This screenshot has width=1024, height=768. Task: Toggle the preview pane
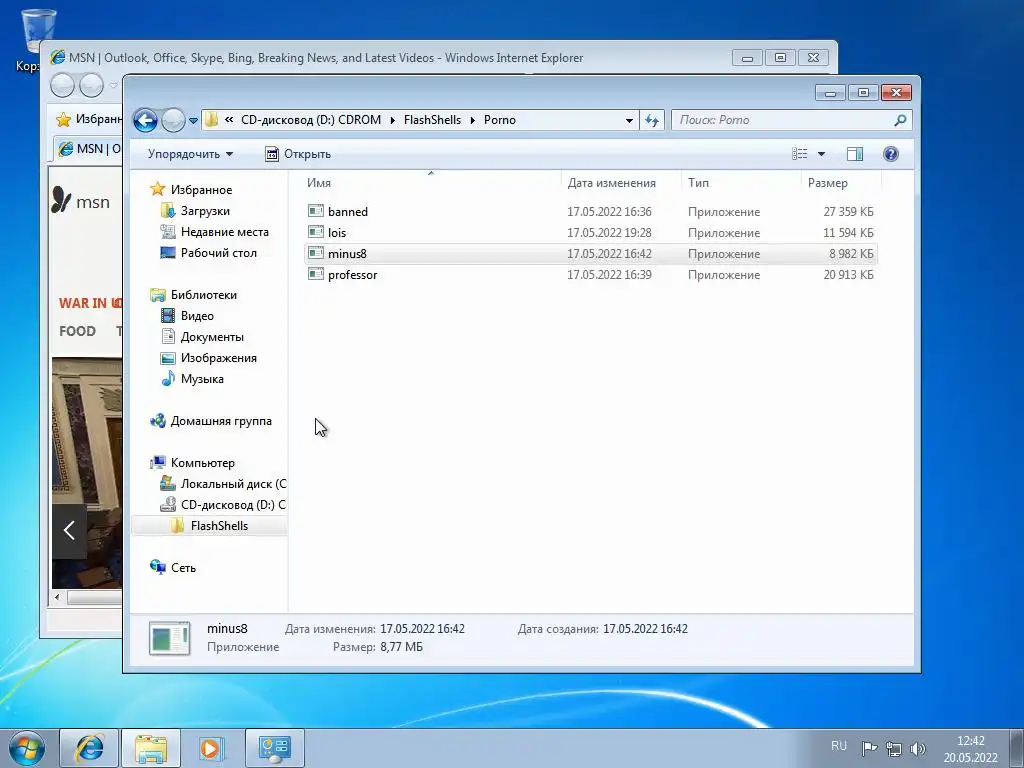point(854,153)
